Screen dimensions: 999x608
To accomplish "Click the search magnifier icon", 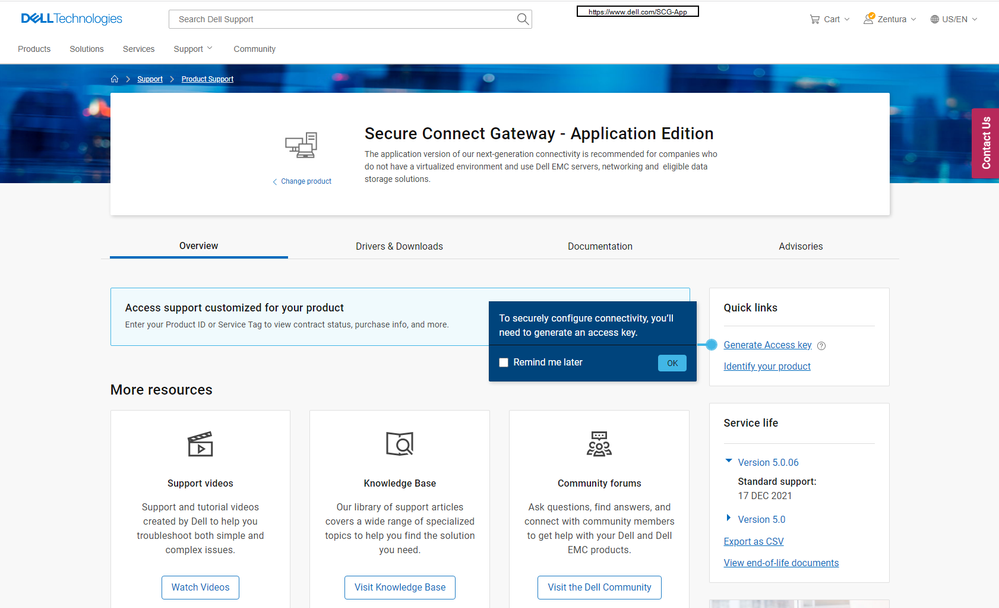I will coord(522,19).
